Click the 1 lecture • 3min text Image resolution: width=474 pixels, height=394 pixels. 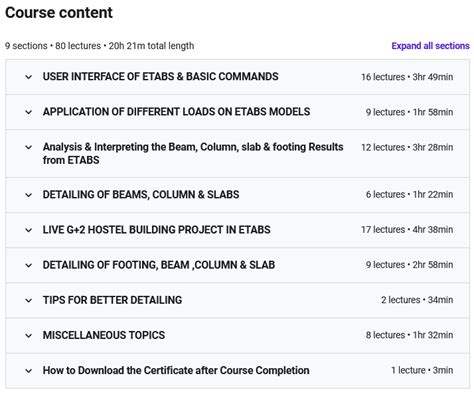tap(422, 370)
